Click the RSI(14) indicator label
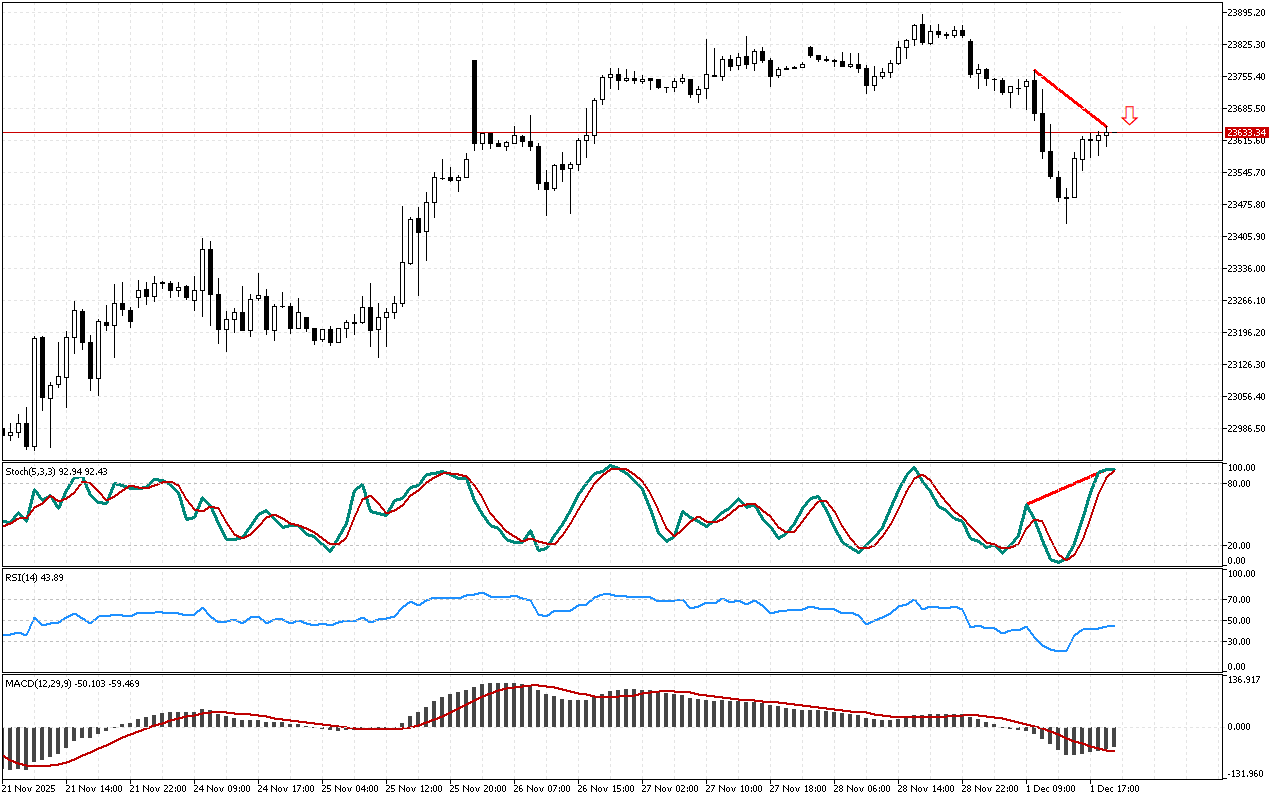This screenshot has width=1280, height=800. coord(22,578)
